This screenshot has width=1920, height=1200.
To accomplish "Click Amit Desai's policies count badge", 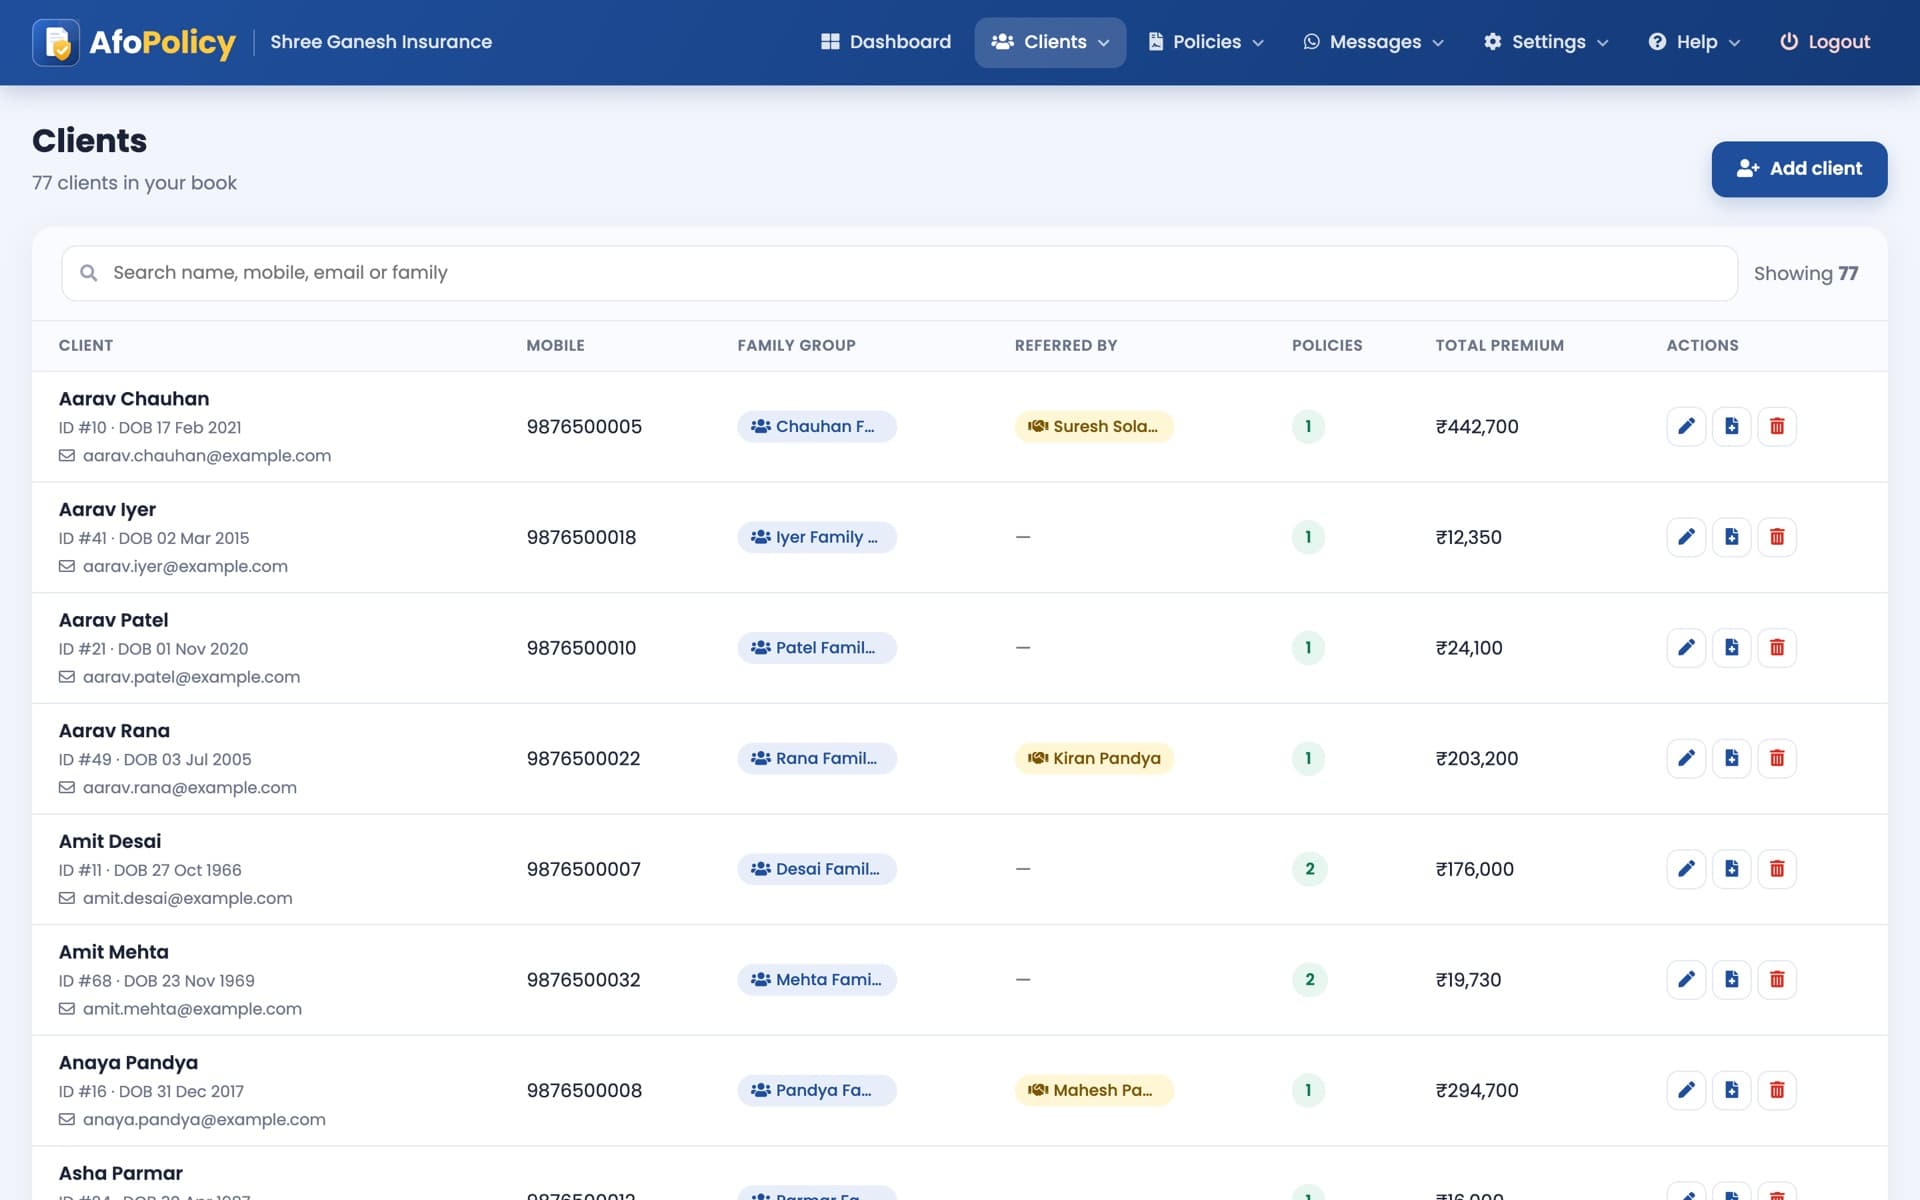I will pyautogui.click(x=1309, y=869).
